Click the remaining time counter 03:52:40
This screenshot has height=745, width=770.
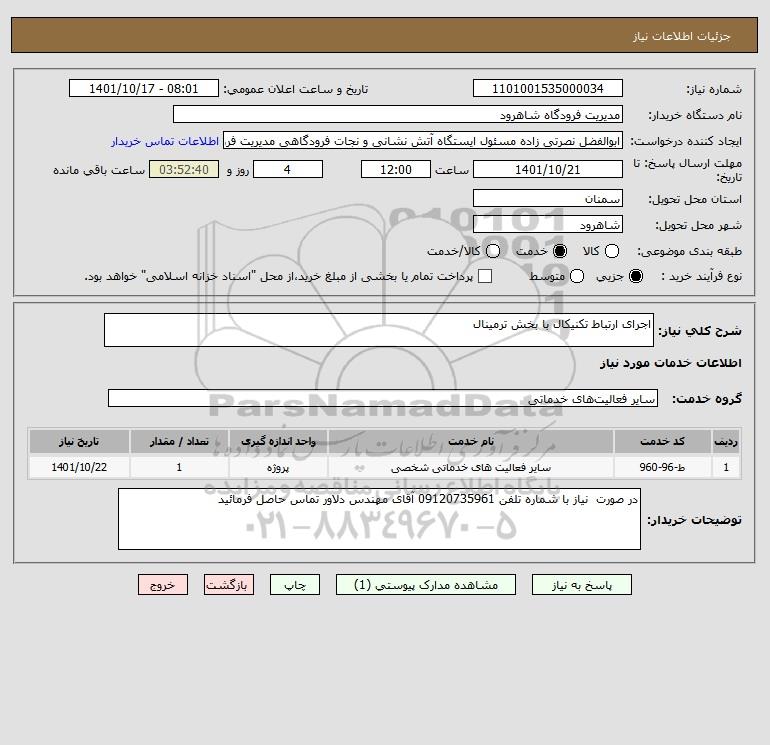184,169
